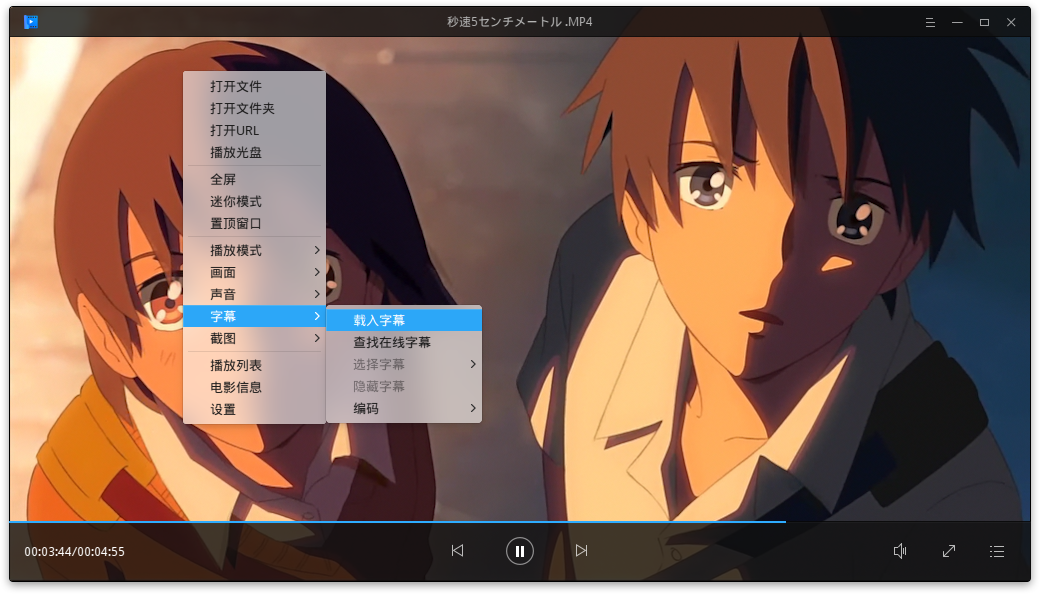The image size is (1040, 594).
Task: Choose 打开文件夹 menu entry
Action: coord(254,108)
